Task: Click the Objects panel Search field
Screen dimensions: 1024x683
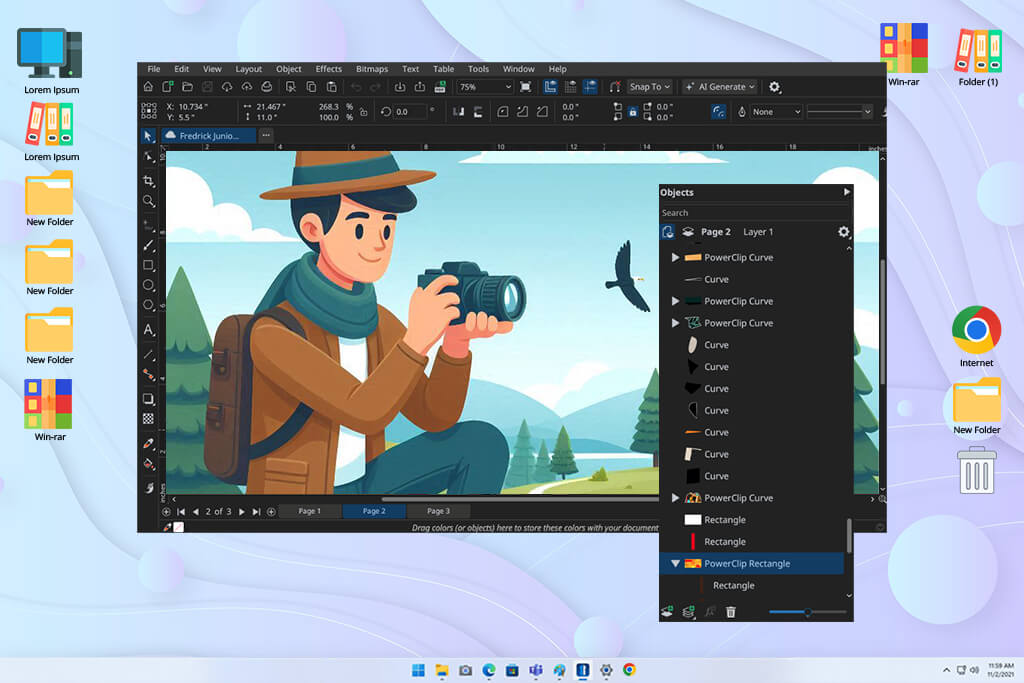Action: [754, 213]
